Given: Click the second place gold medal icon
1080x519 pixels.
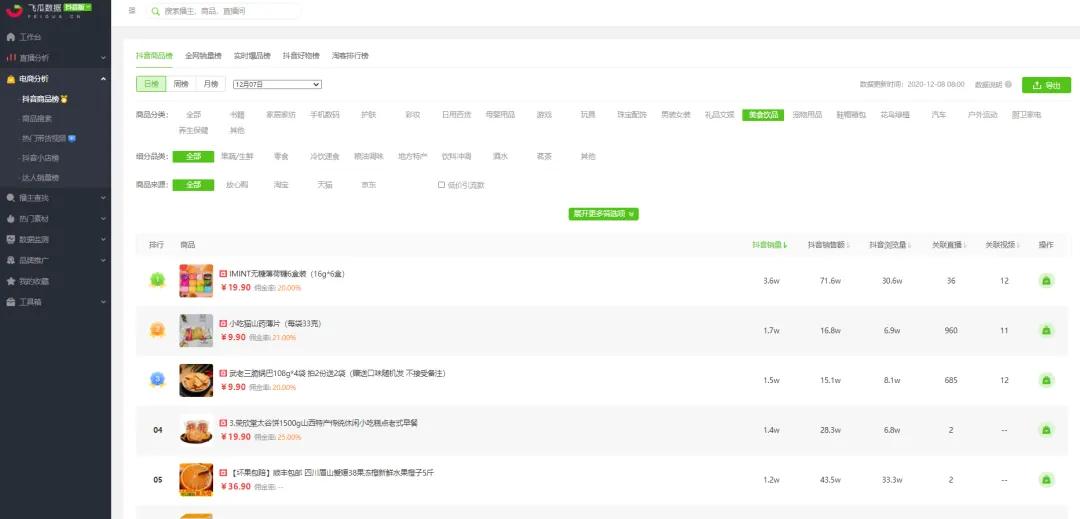Looking at the screenshot, I should (x=158, y=330).
